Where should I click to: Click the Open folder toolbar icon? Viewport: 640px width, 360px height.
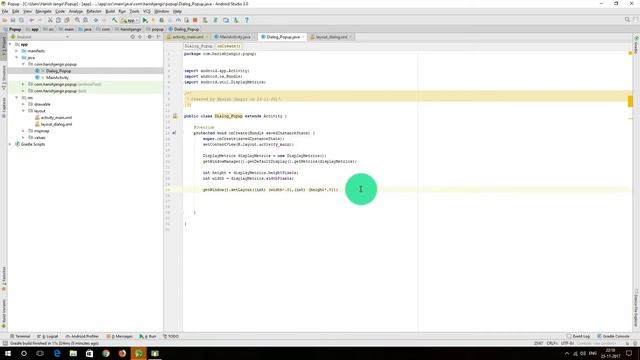(x=4, y=20)
